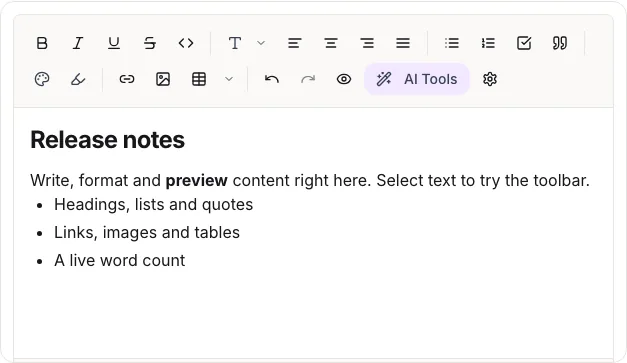This screenshot has height=363, width=627.
Task: Insert a table
Action: click(199, 79)
